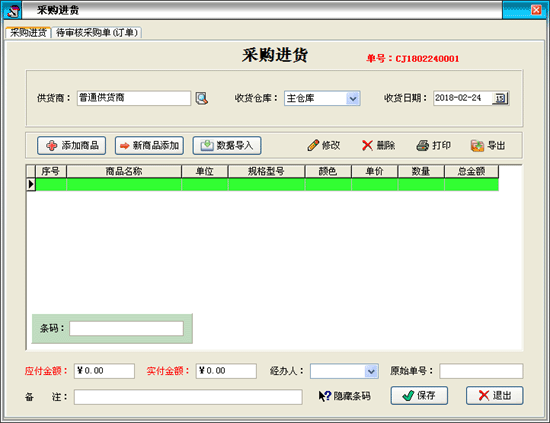Click the 导出 export icon

pos(477,145)
